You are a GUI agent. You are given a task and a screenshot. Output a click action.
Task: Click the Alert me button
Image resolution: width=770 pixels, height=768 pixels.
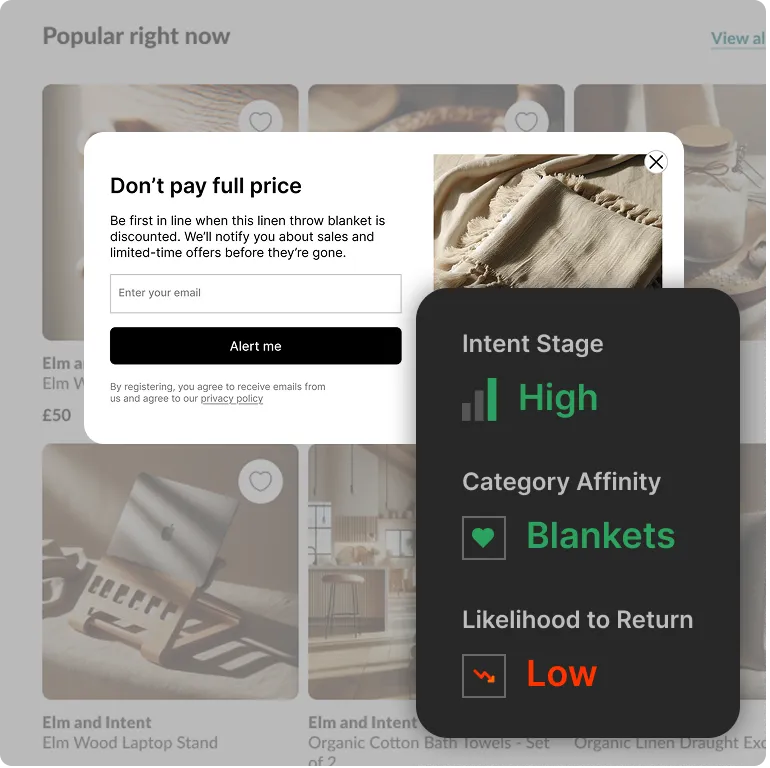point(256,347)
